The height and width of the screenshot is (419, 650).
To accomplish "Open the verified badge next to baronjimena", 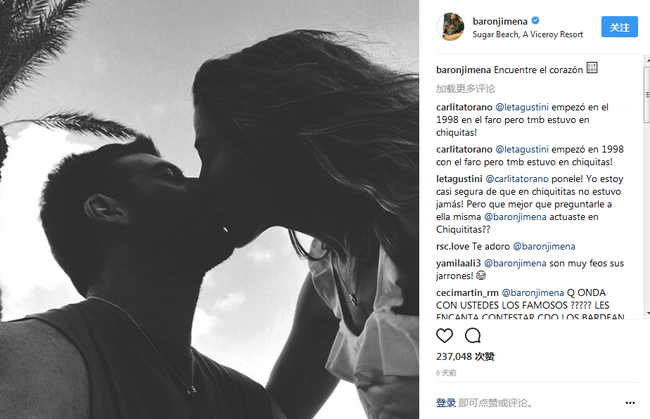I will click(x=535, y=21).
